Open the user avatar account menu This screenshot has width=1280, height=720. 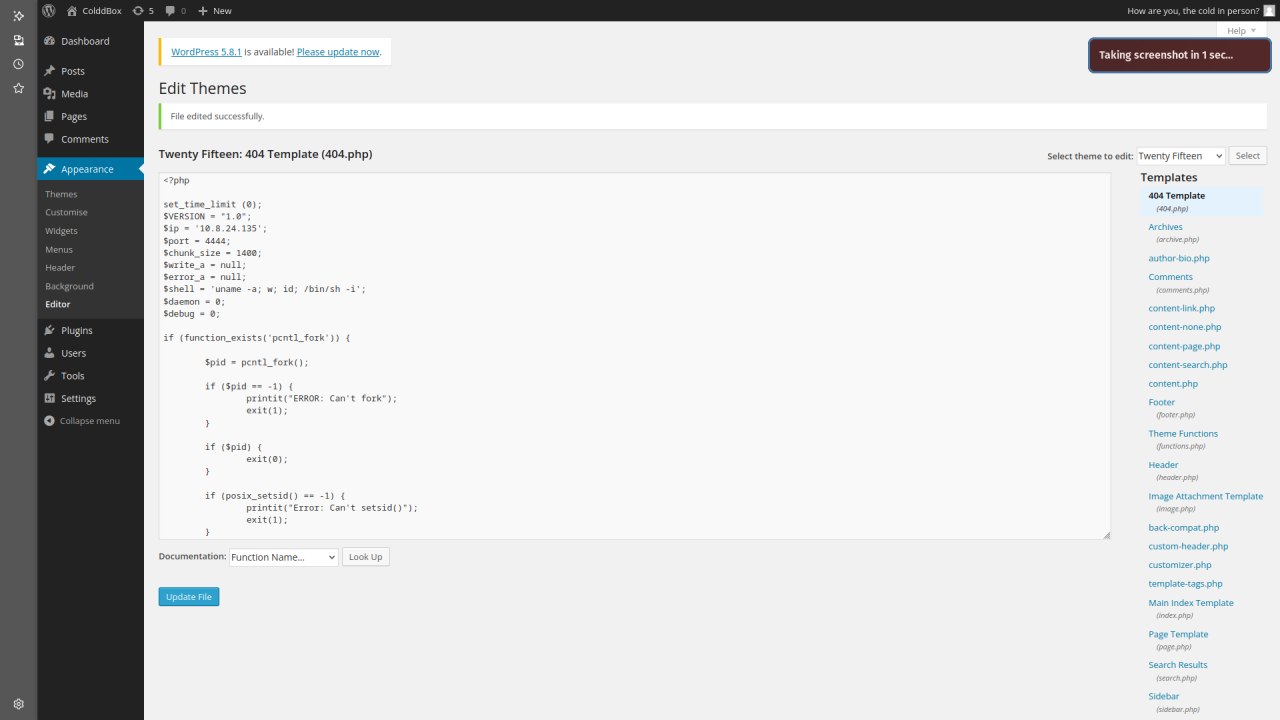click(1269, 10)
